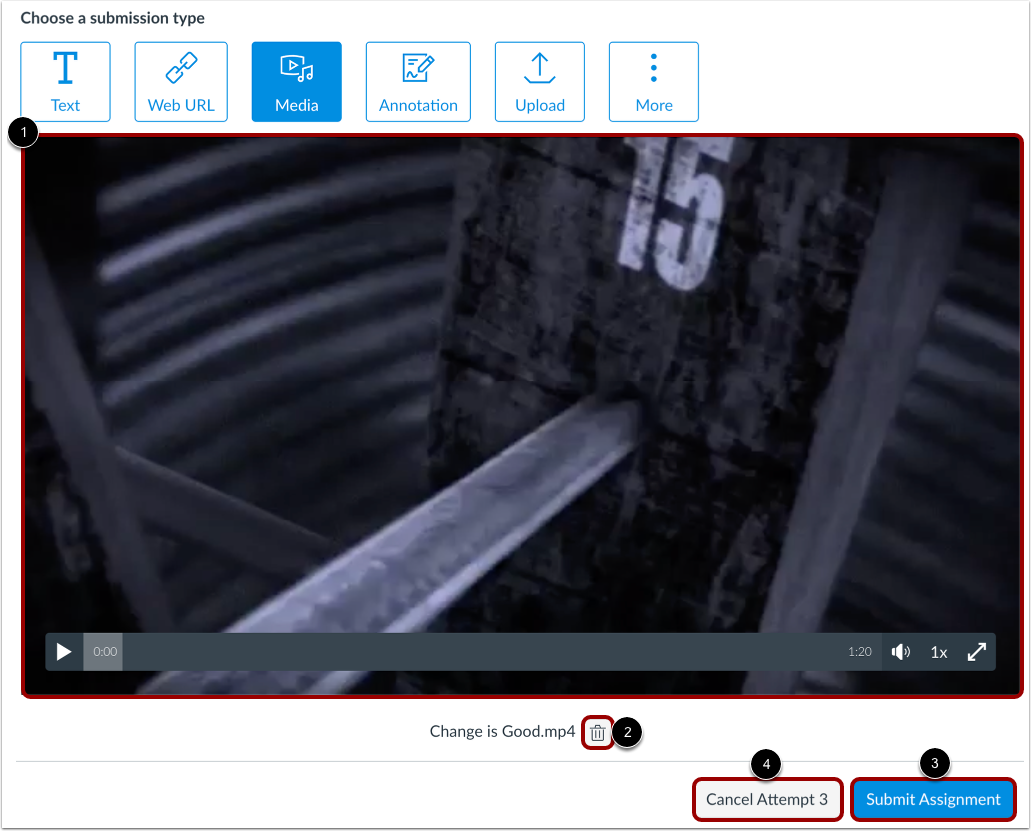Click the 1:20 duration label
This screenshot has width=1031, height=831.
[x=859, y=652]
